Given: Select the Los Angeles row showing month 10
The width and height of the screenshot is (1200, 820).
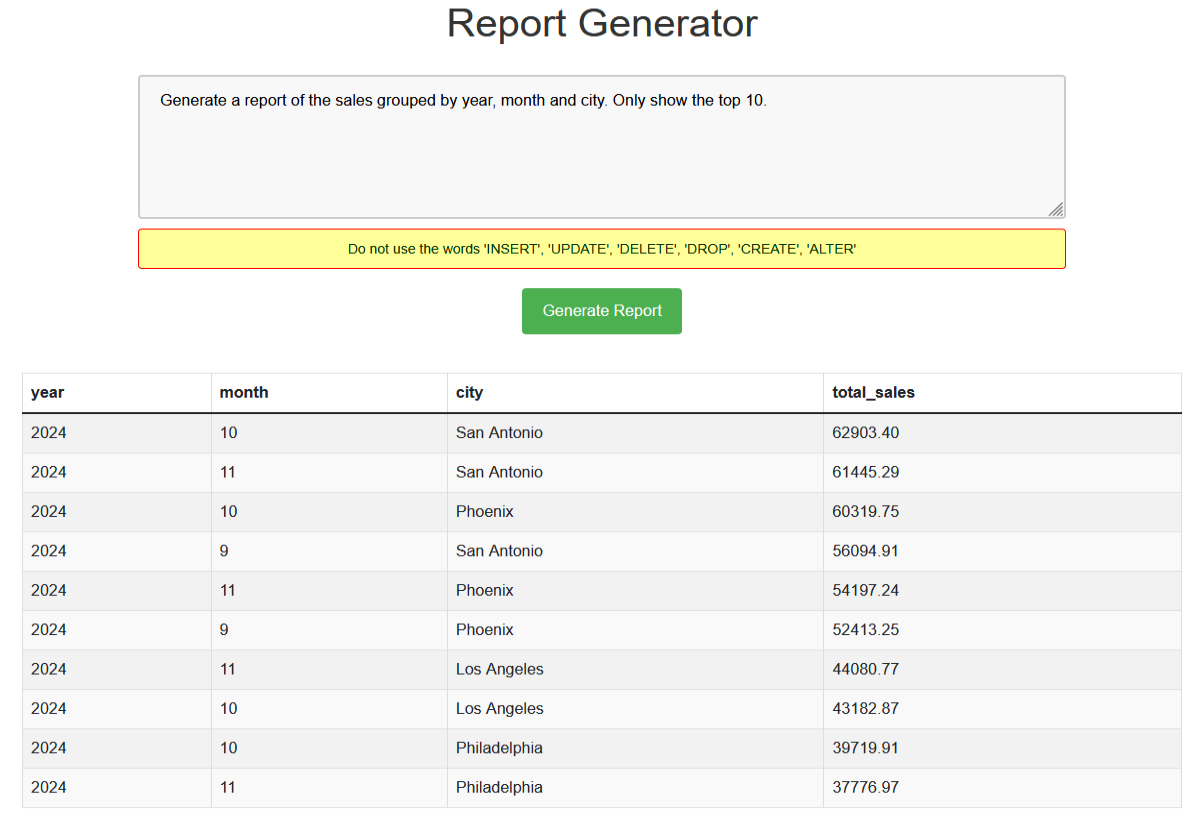Looking at the screenshot, I should 600,708.
